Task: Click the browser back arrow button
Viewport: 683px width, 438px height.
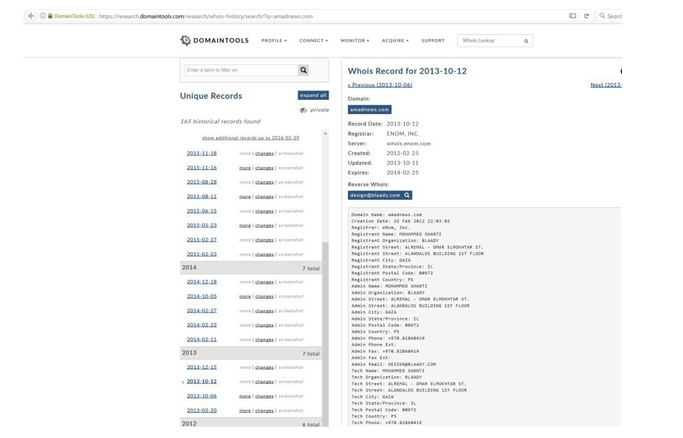Action: (30, 16)
